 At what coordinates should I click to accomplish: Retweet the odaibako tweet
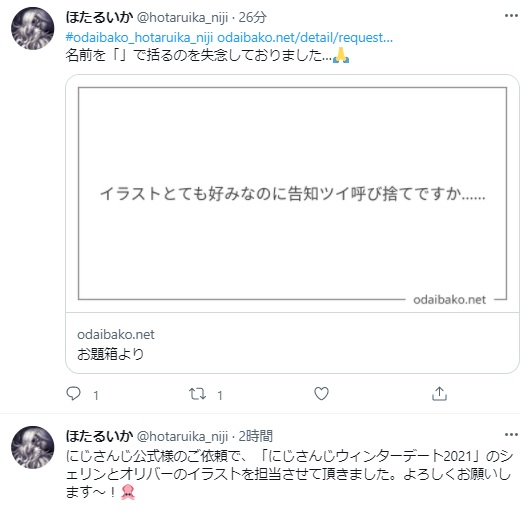tap(197, 394)
